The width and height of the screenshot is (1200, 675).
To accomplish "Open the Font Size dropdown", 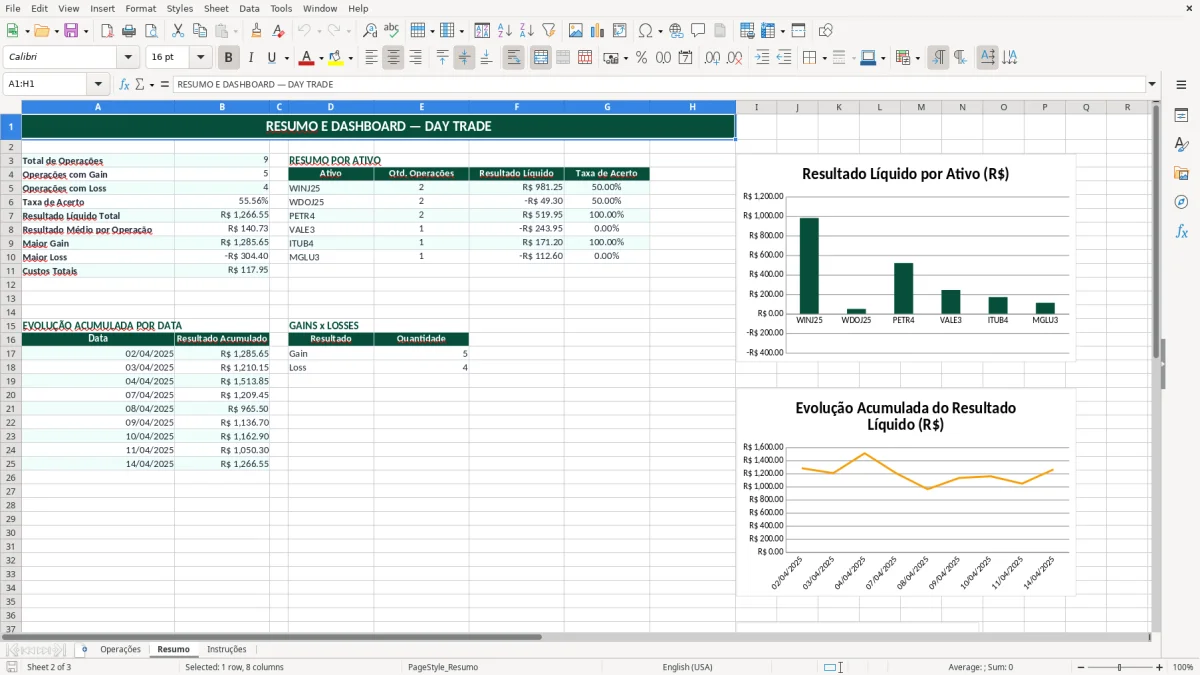I will point(200,58).
